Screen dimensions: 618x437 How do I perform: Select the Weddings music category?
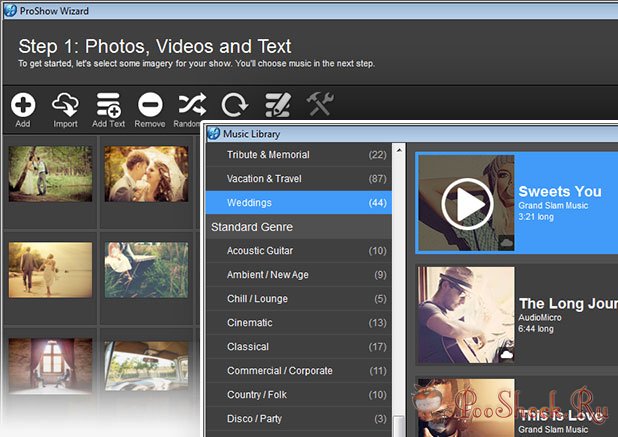[x=299, y=203]
